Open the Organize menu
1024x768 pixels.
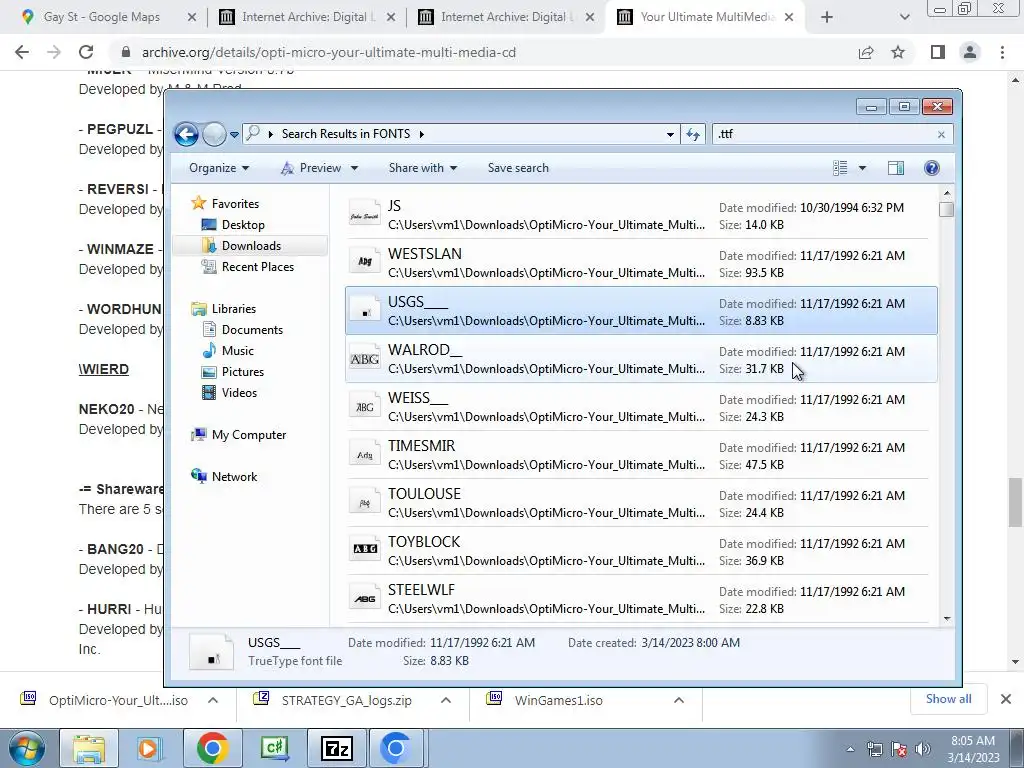[x=219, y=168]
